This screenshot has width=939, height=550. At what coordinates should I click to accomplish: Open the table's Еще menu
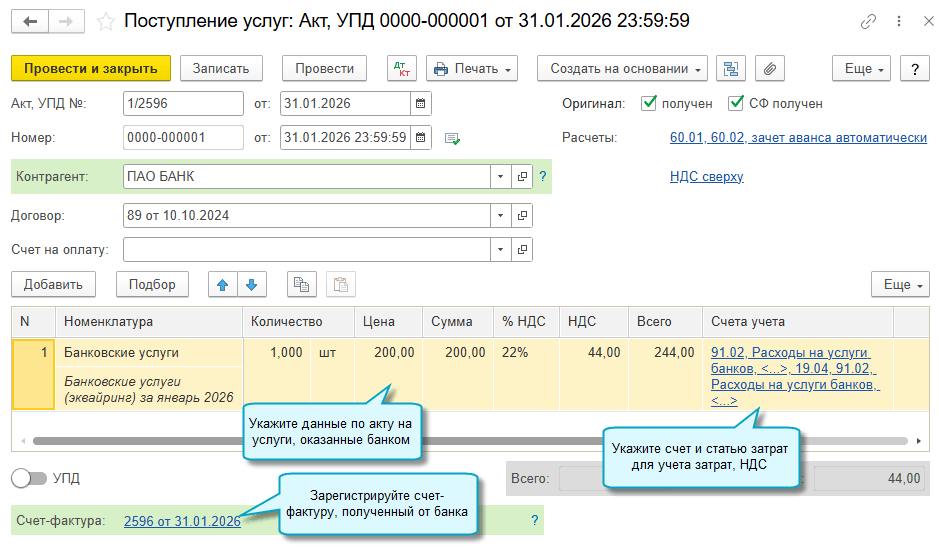(x=900, y=285)
